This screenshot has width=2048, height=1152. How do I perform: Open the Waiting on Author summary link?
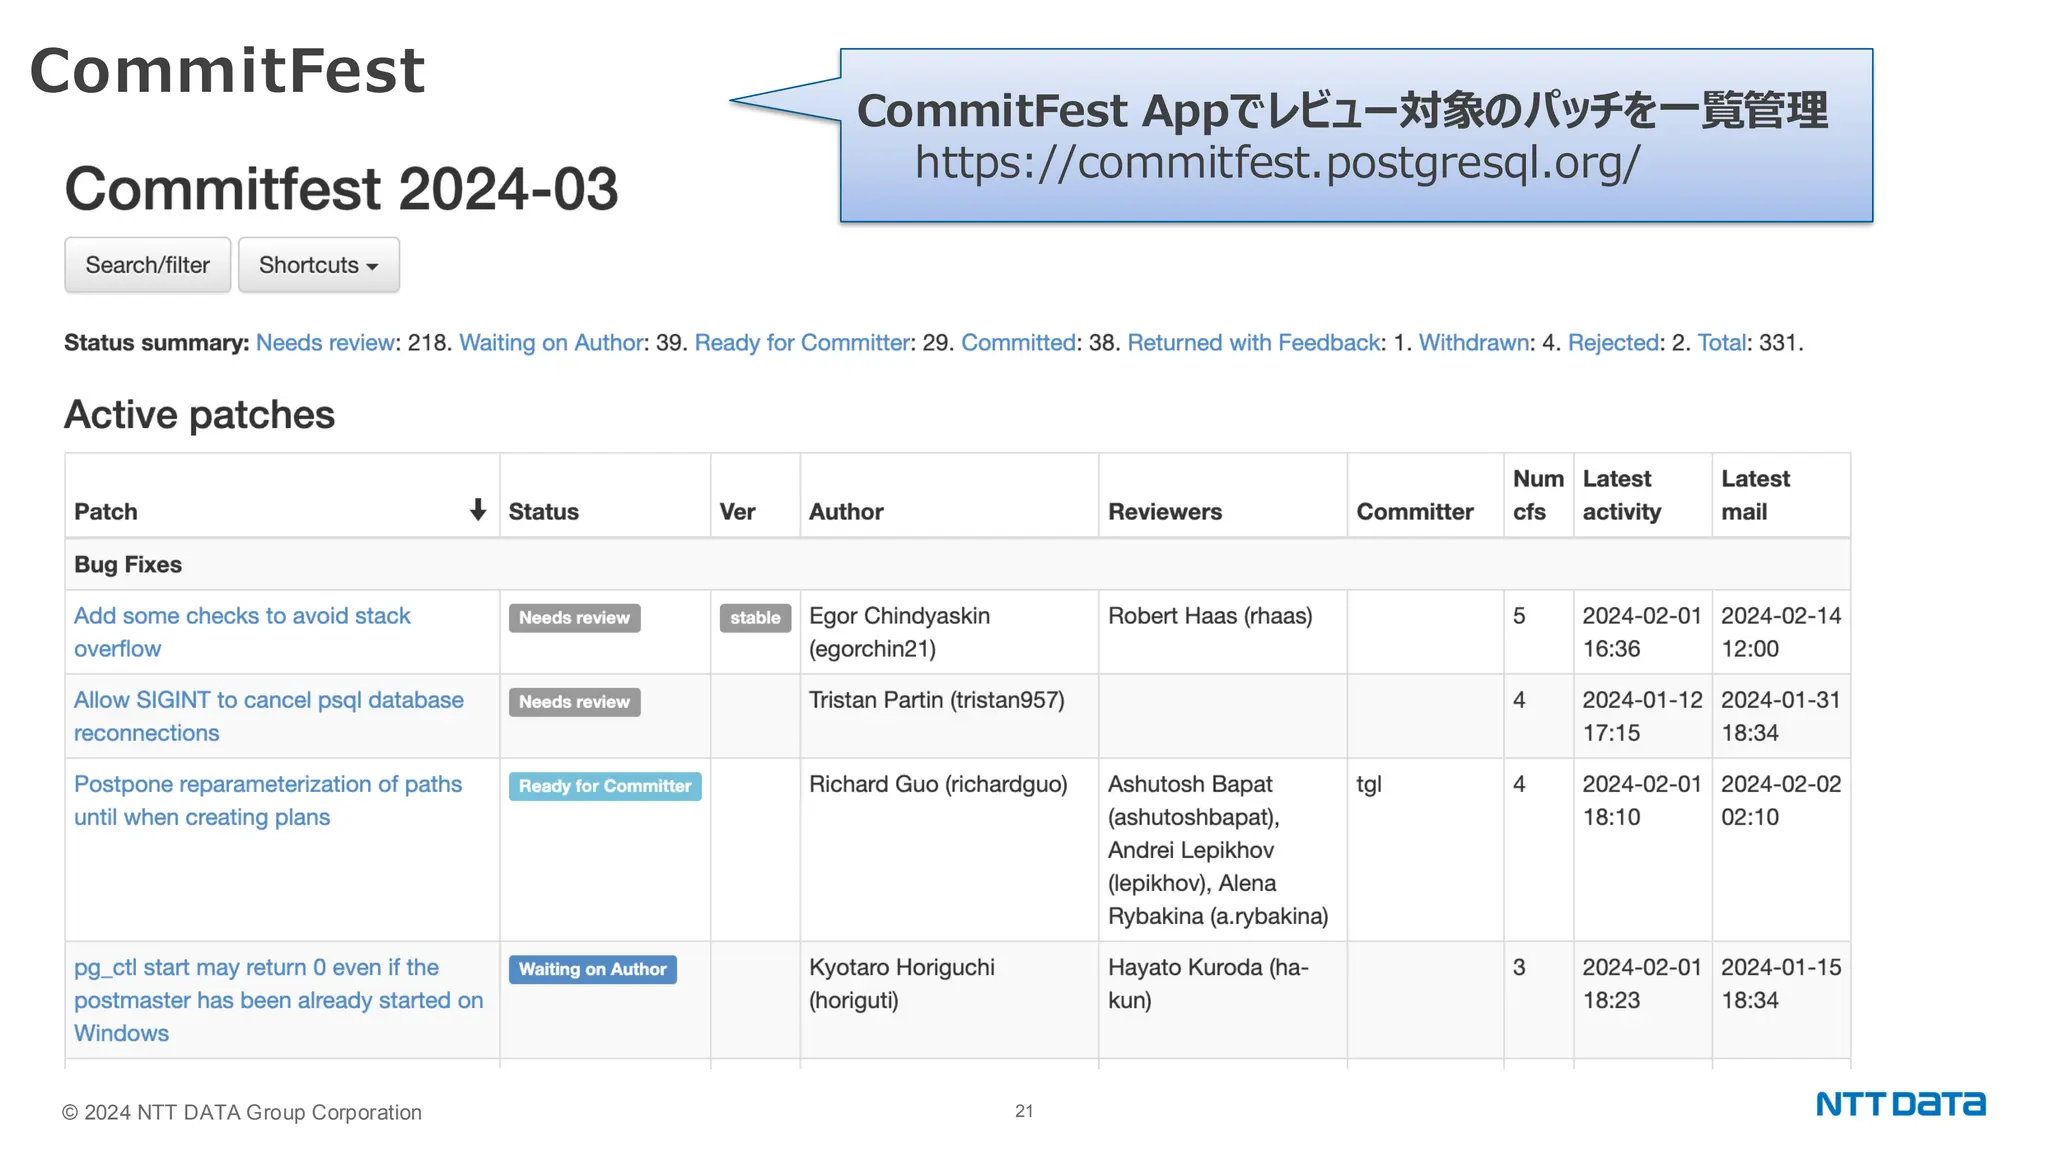[x=550, y=343]
